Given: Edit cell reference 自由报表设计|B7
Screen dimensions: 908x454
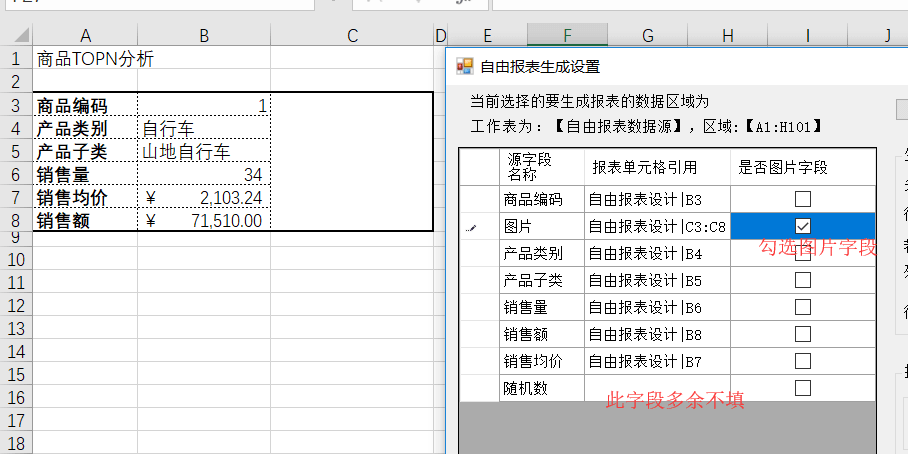Looking at the screenshot, I should coord(657,361).
